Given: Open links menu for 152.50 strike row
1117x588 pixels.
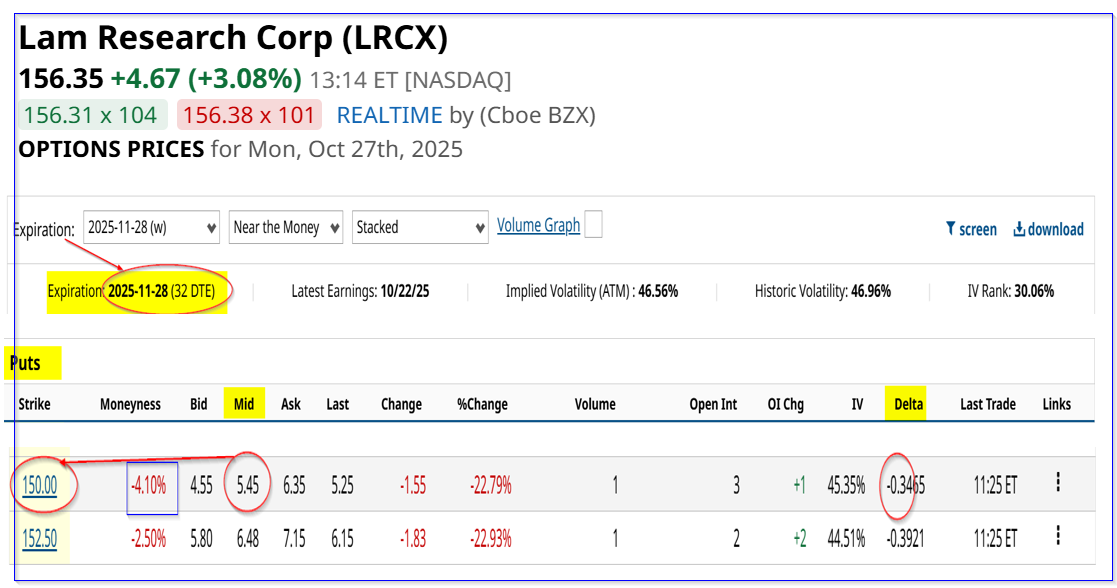Looking at the screenshot, I should coord(1057,538).
